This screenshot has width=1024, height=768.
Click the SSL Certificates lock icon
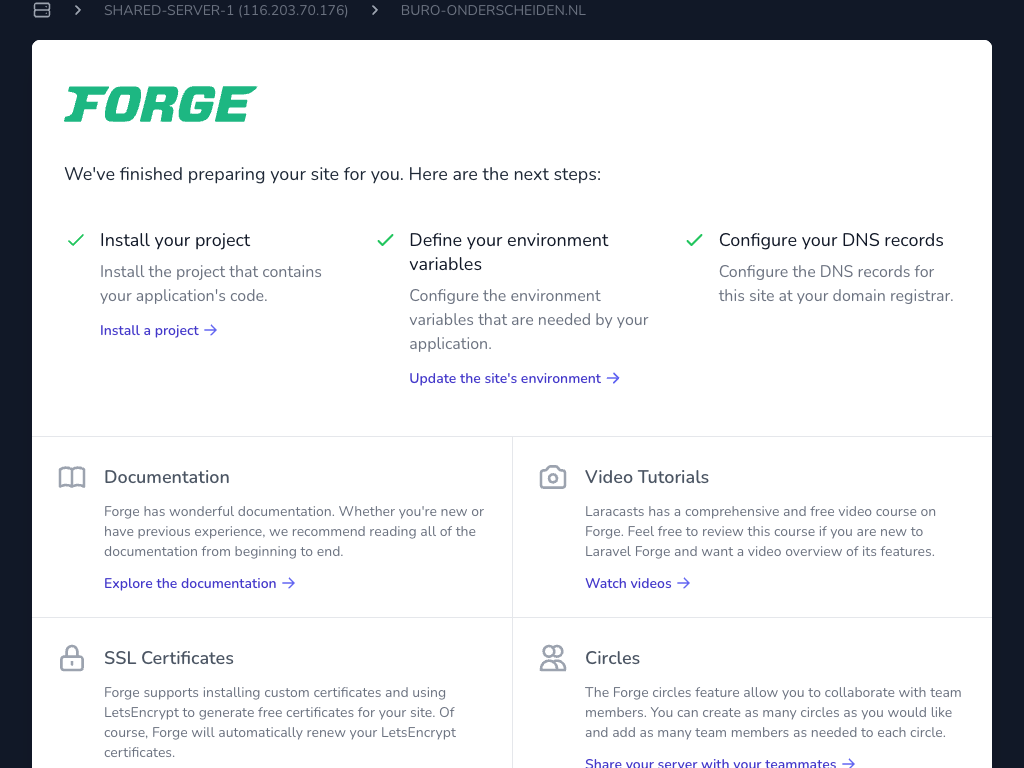(72, 658)
